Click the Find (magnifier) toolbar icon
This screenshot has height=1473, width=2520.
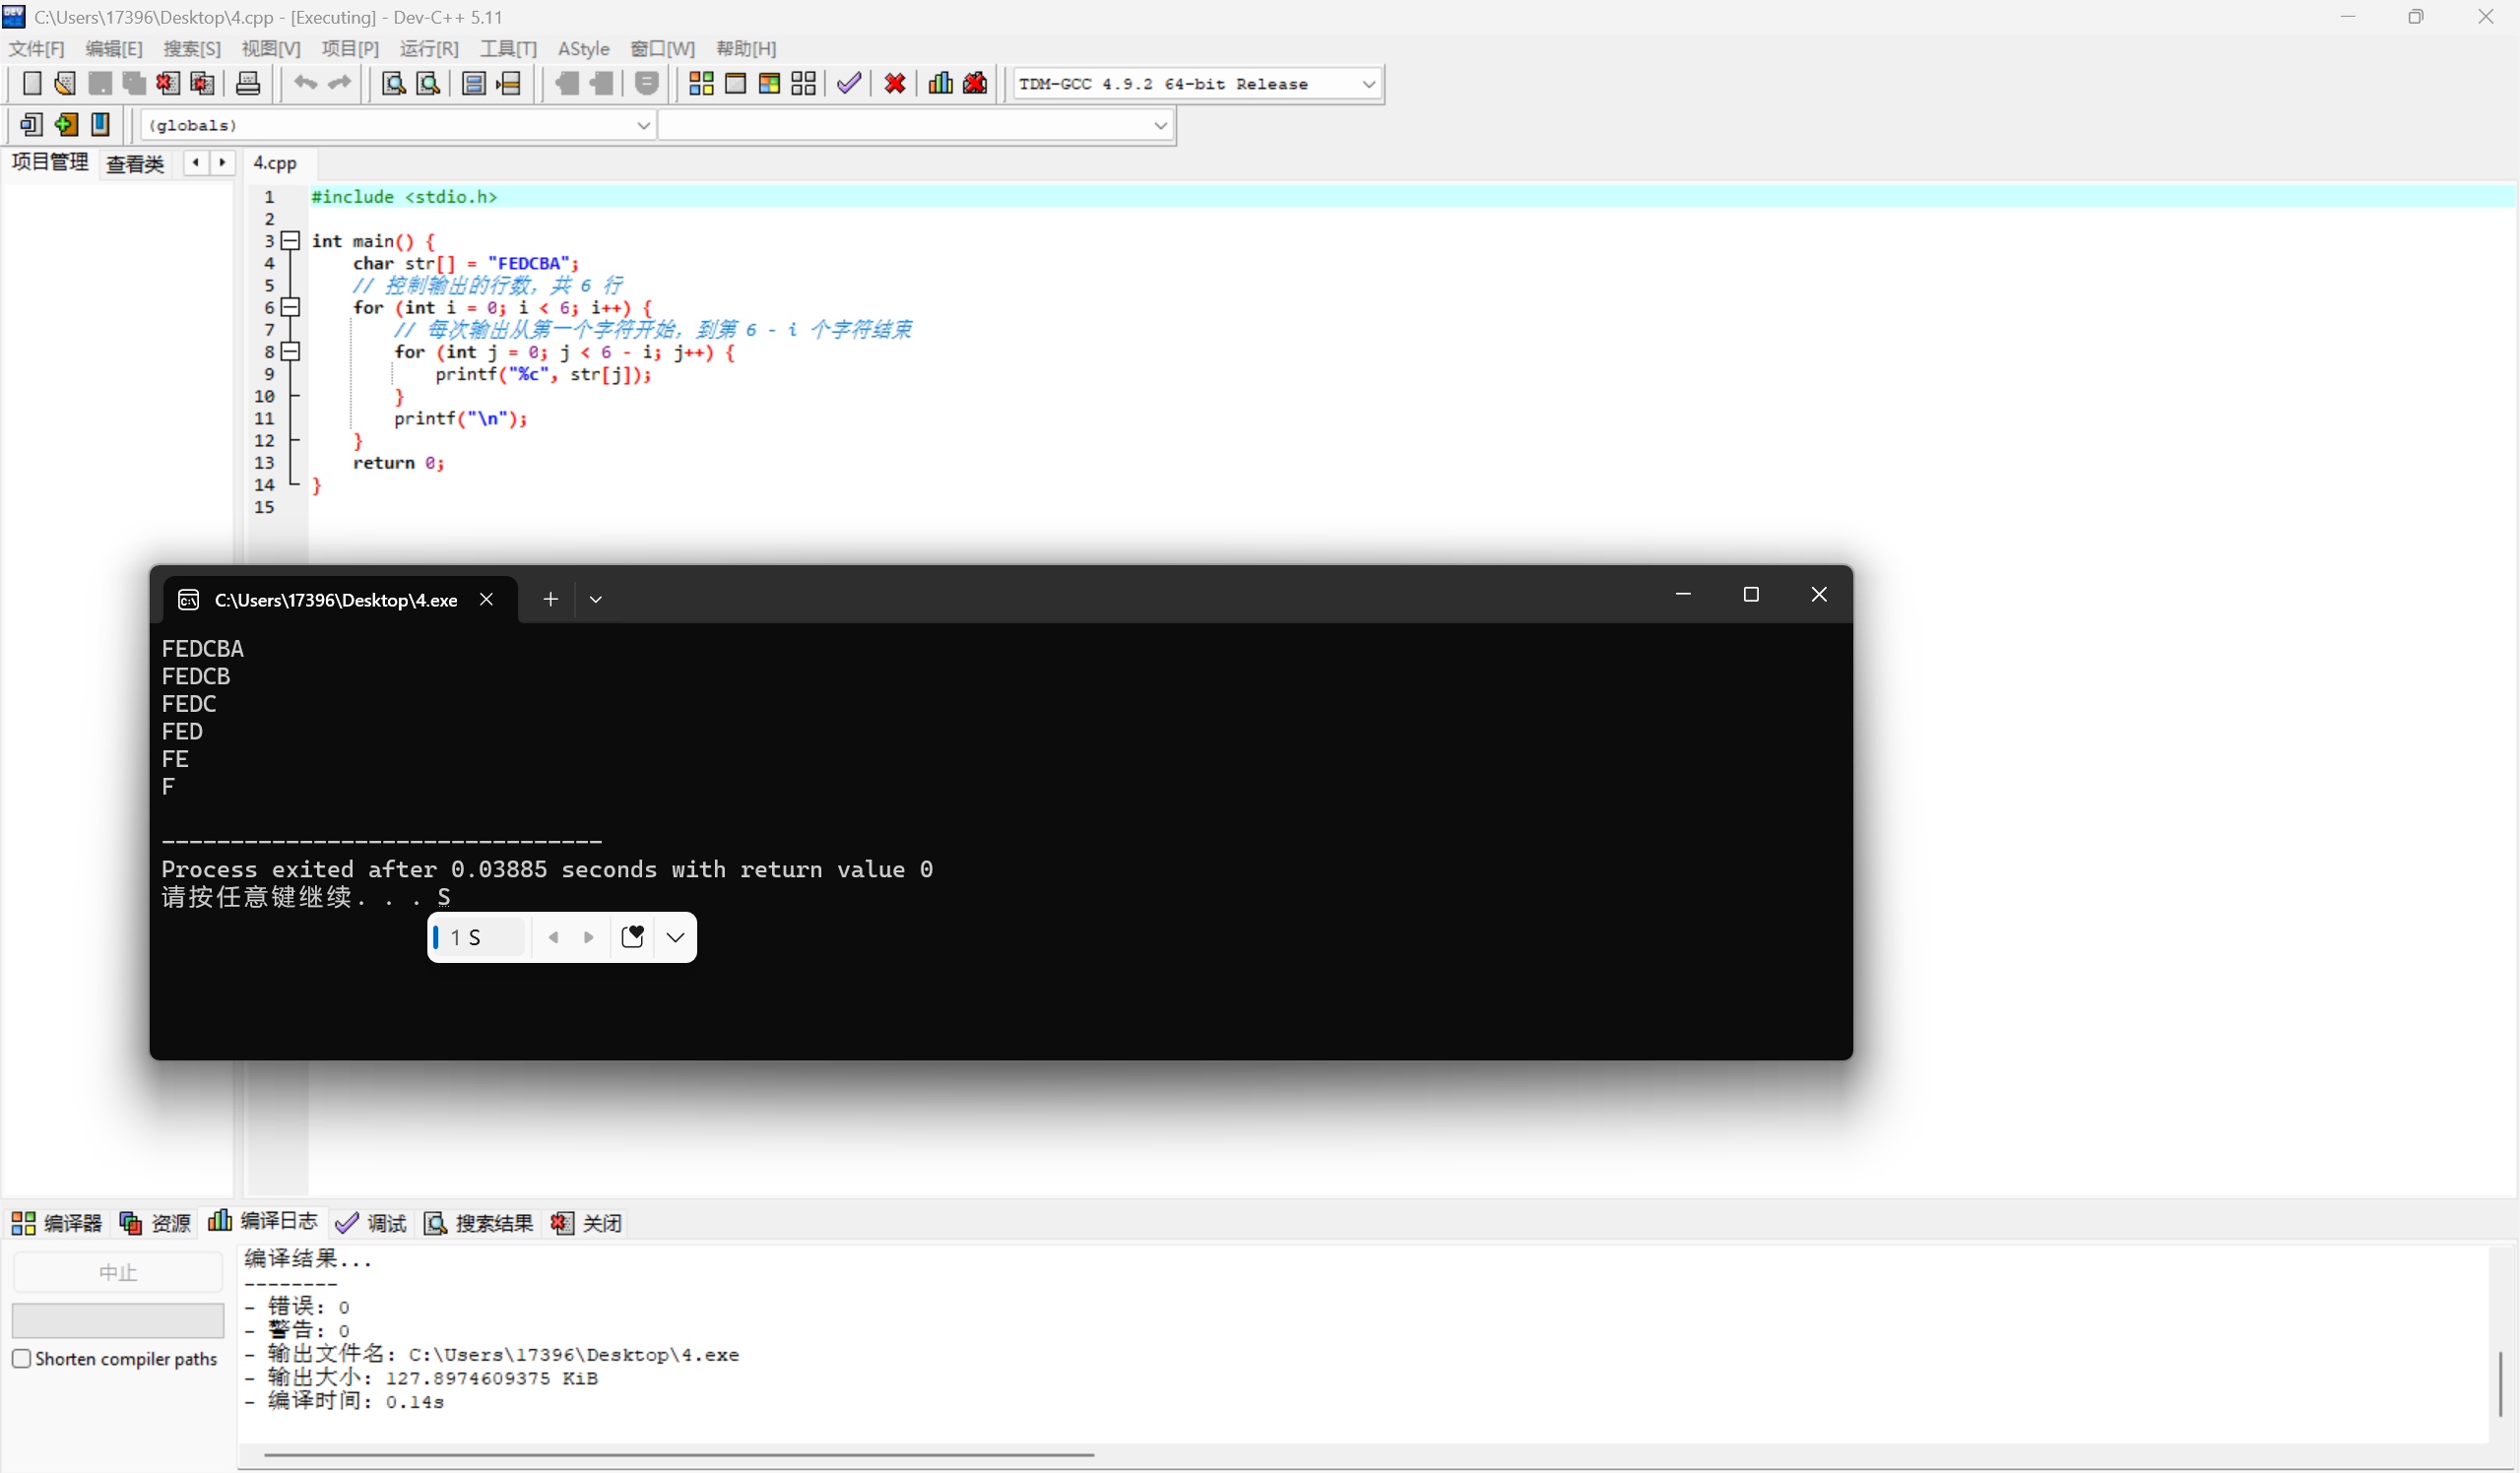point(393,84)
